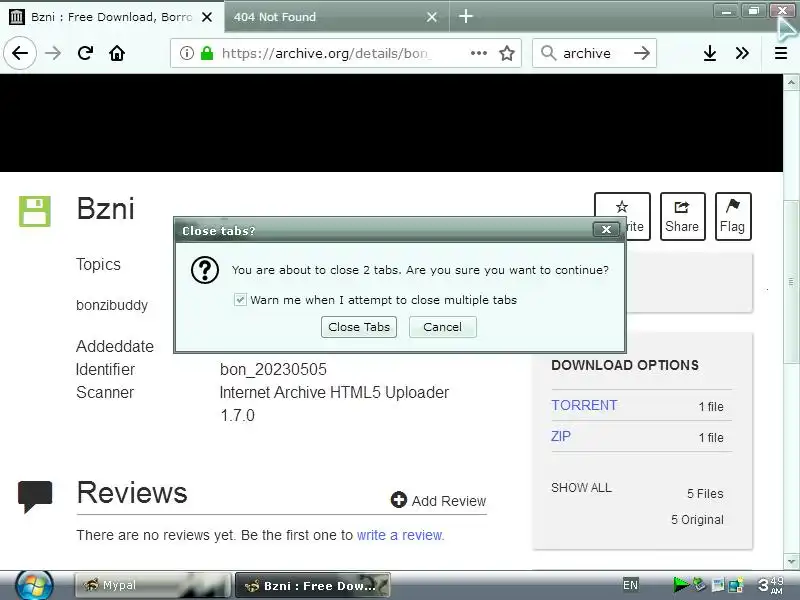Flag this item
800x600 pixels.
(733, 216)
